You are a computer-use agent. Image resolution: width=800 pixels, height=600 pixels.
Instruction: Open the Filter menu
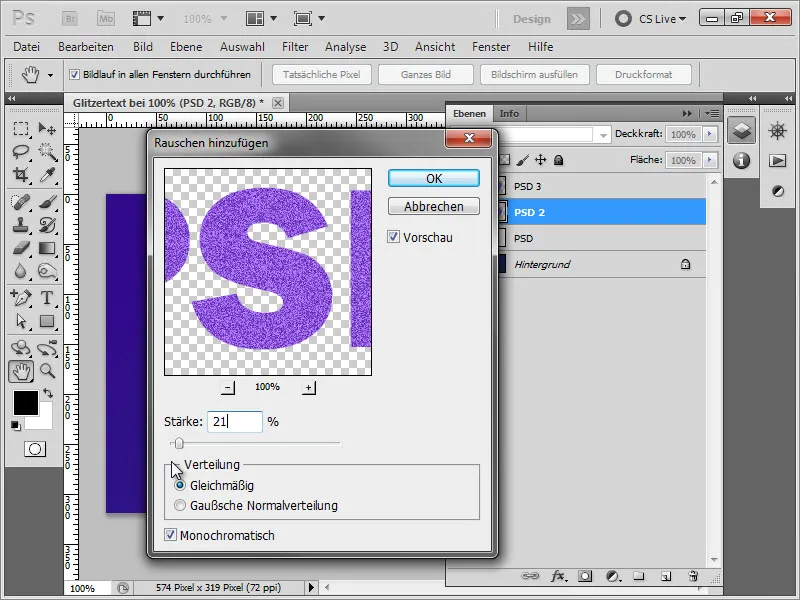(295, 47)
